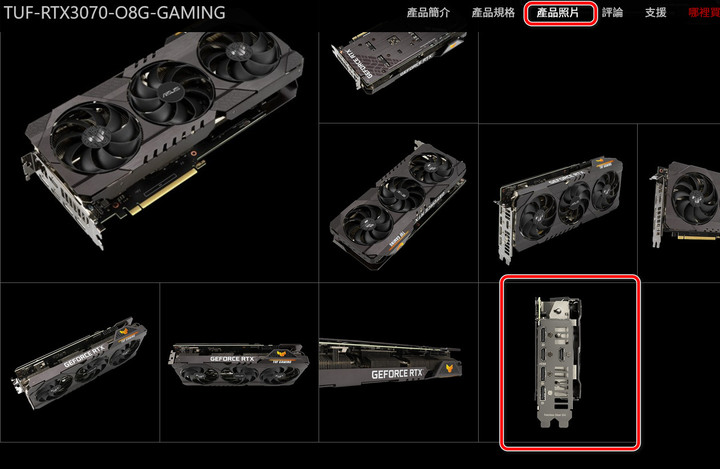The height and width of the screenshot is (469, 720).
Task: Click the TUF-RTX3070-O8G-GAMING product title
Action: 114,12
